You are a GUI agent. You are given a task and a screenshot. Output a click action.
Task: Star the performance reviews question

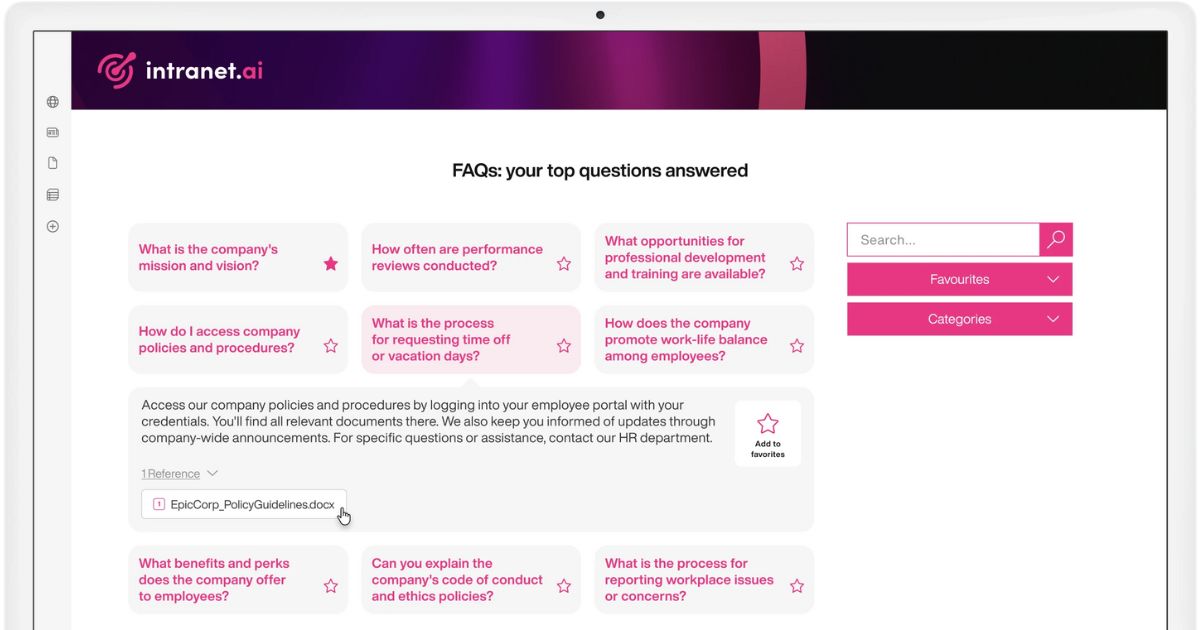[x=564, y=264]
